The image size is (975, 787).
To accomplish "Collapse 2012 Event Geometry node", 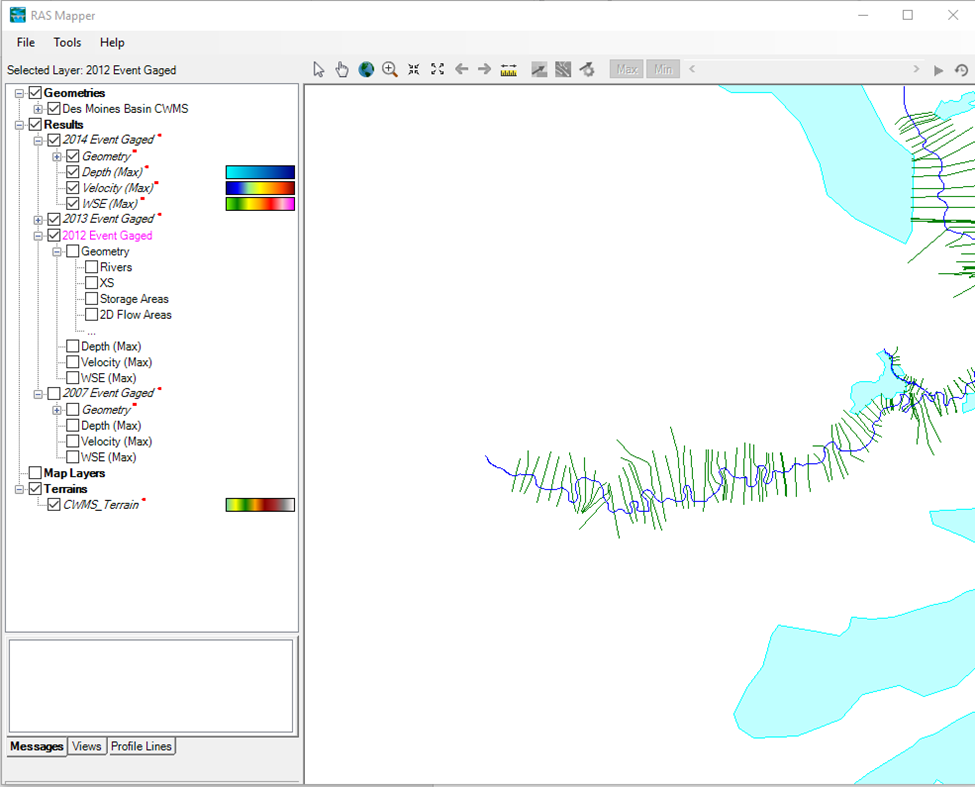I will (x=57, y=251).
